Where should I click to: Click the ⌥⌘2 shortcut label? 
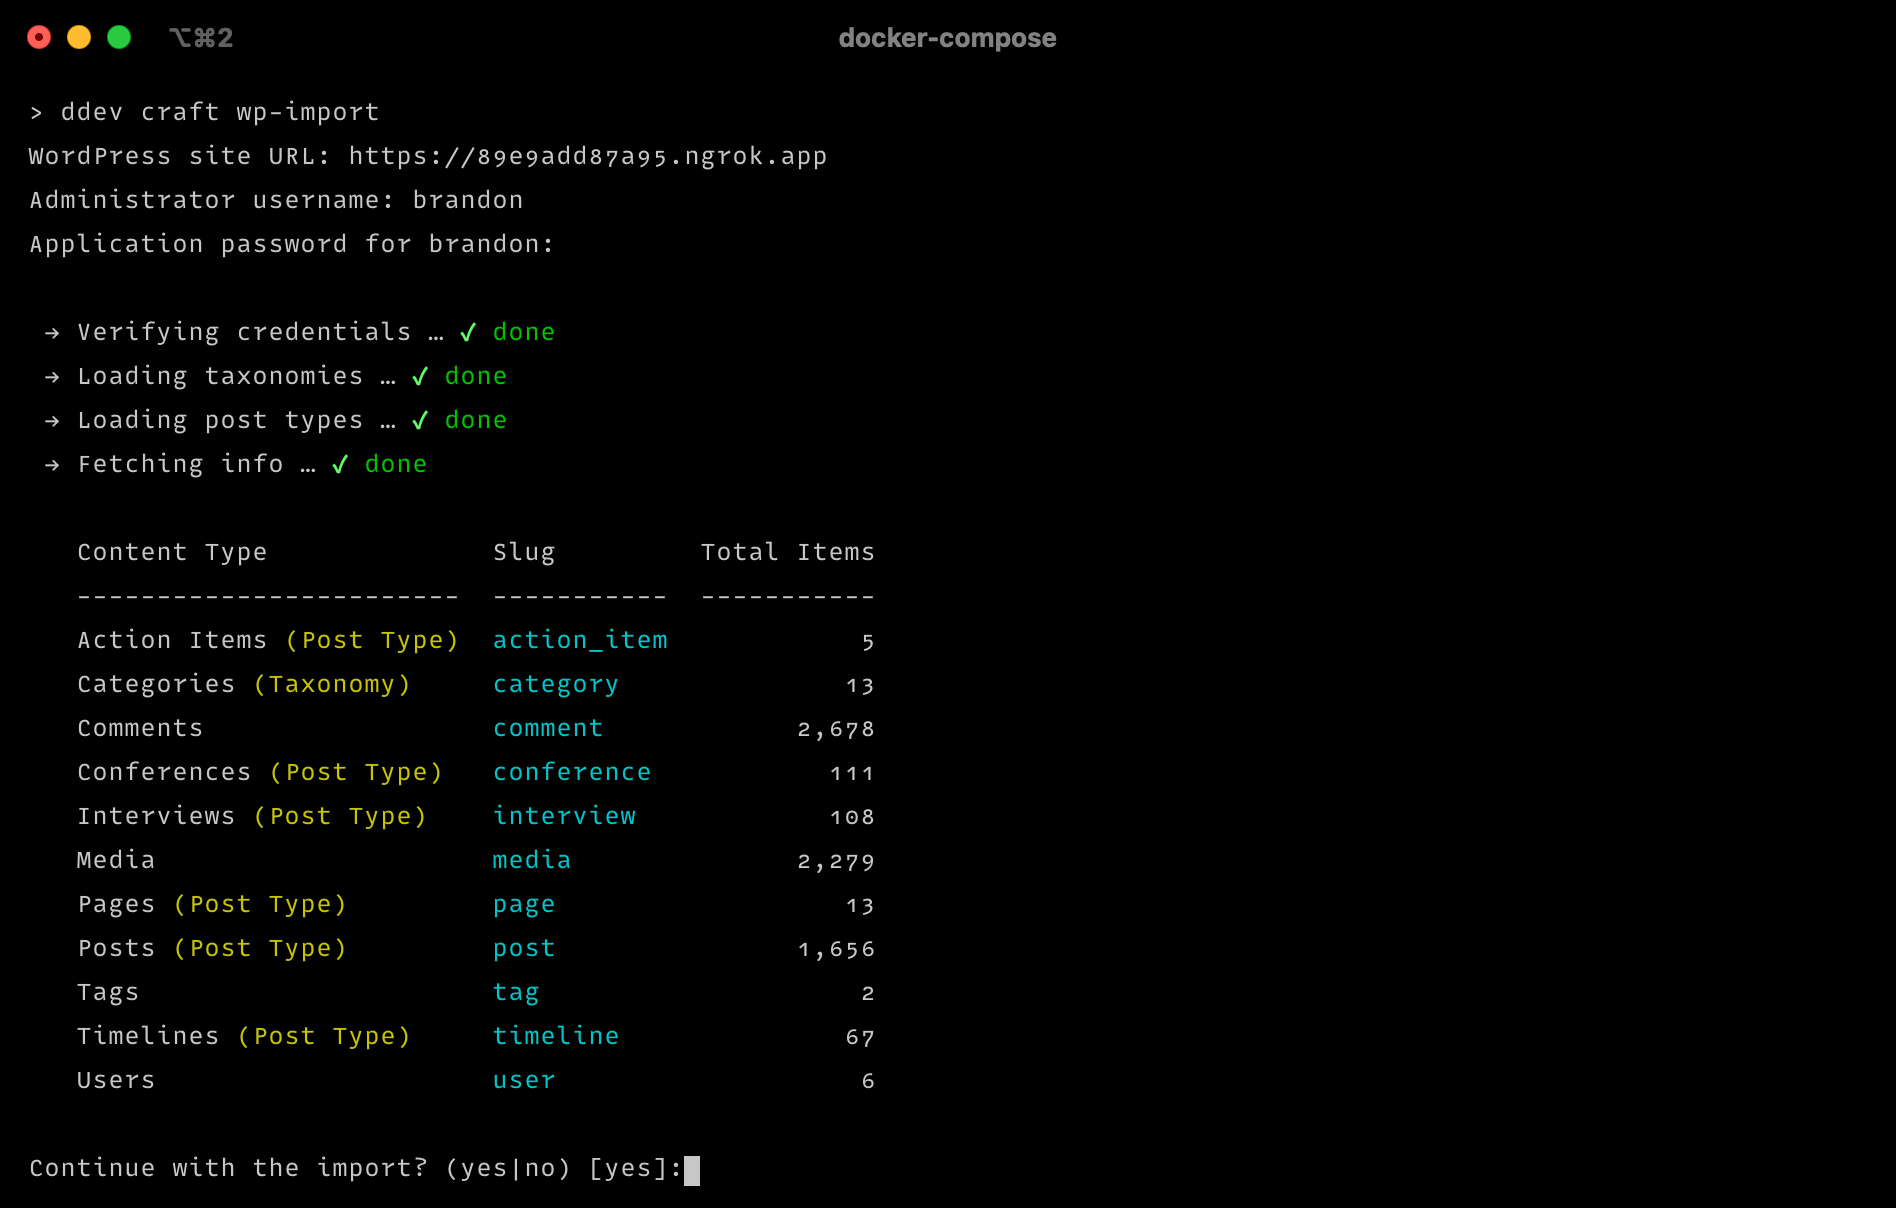[201, 38]
